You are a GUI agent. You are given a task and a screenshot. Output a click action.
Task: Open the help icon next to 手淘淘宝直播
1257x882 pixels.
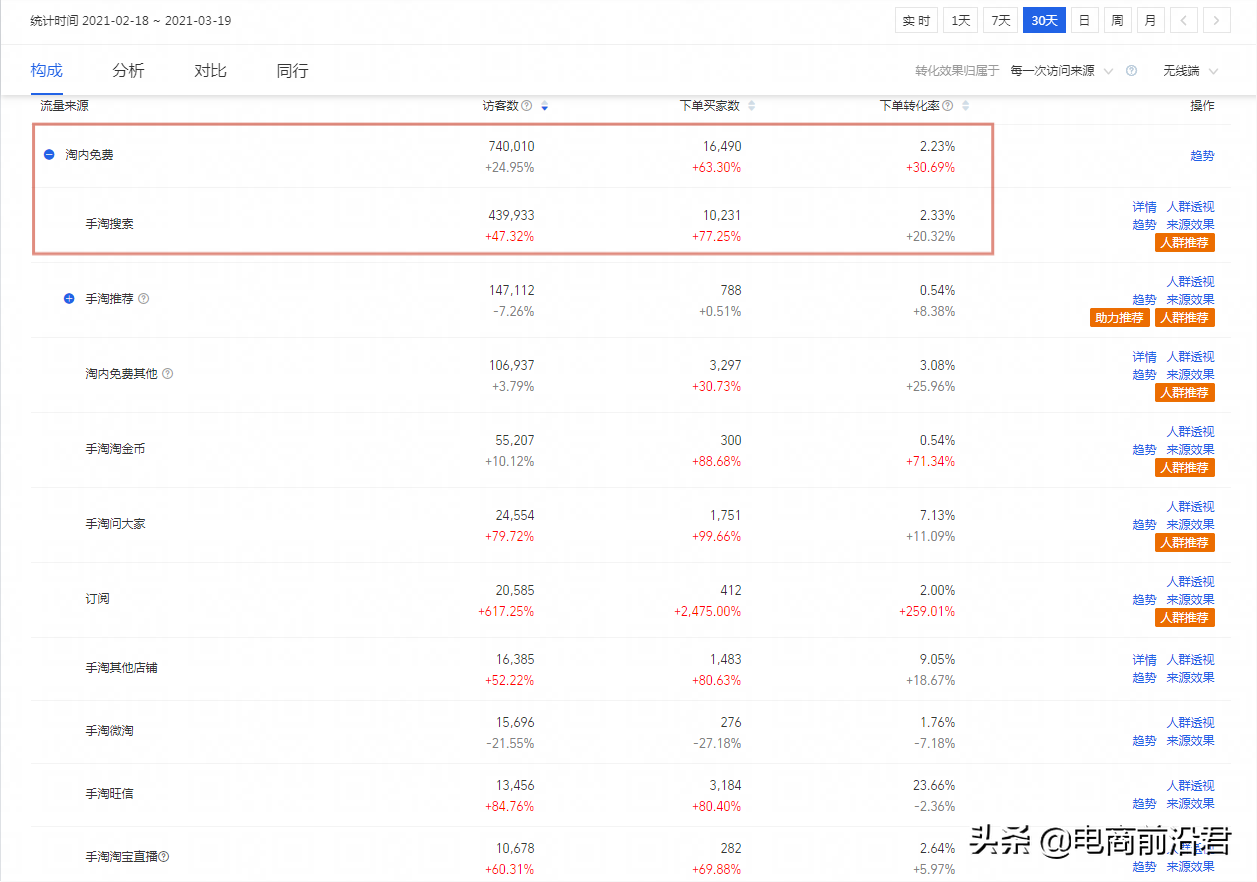point(162,857)
